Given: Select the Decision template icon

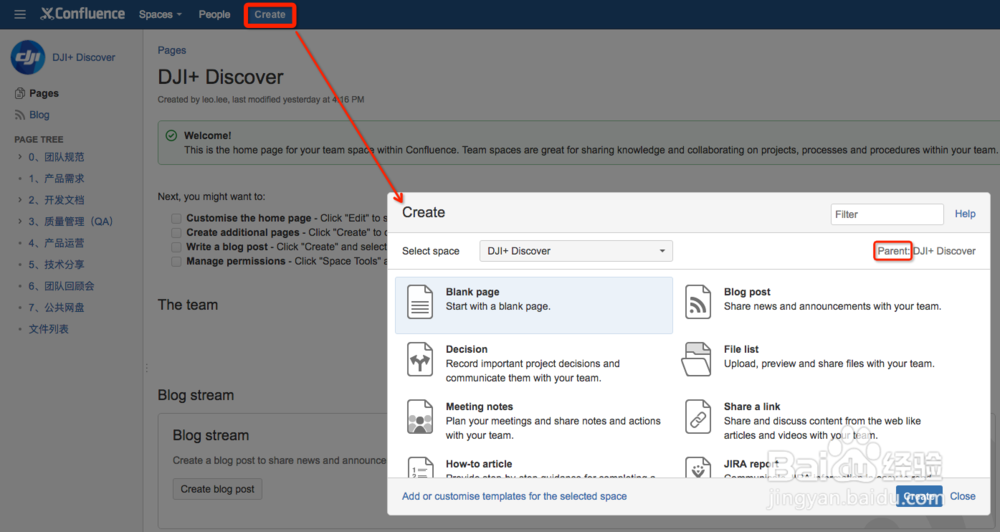Looking at the screenshot, I should (420, 359).
